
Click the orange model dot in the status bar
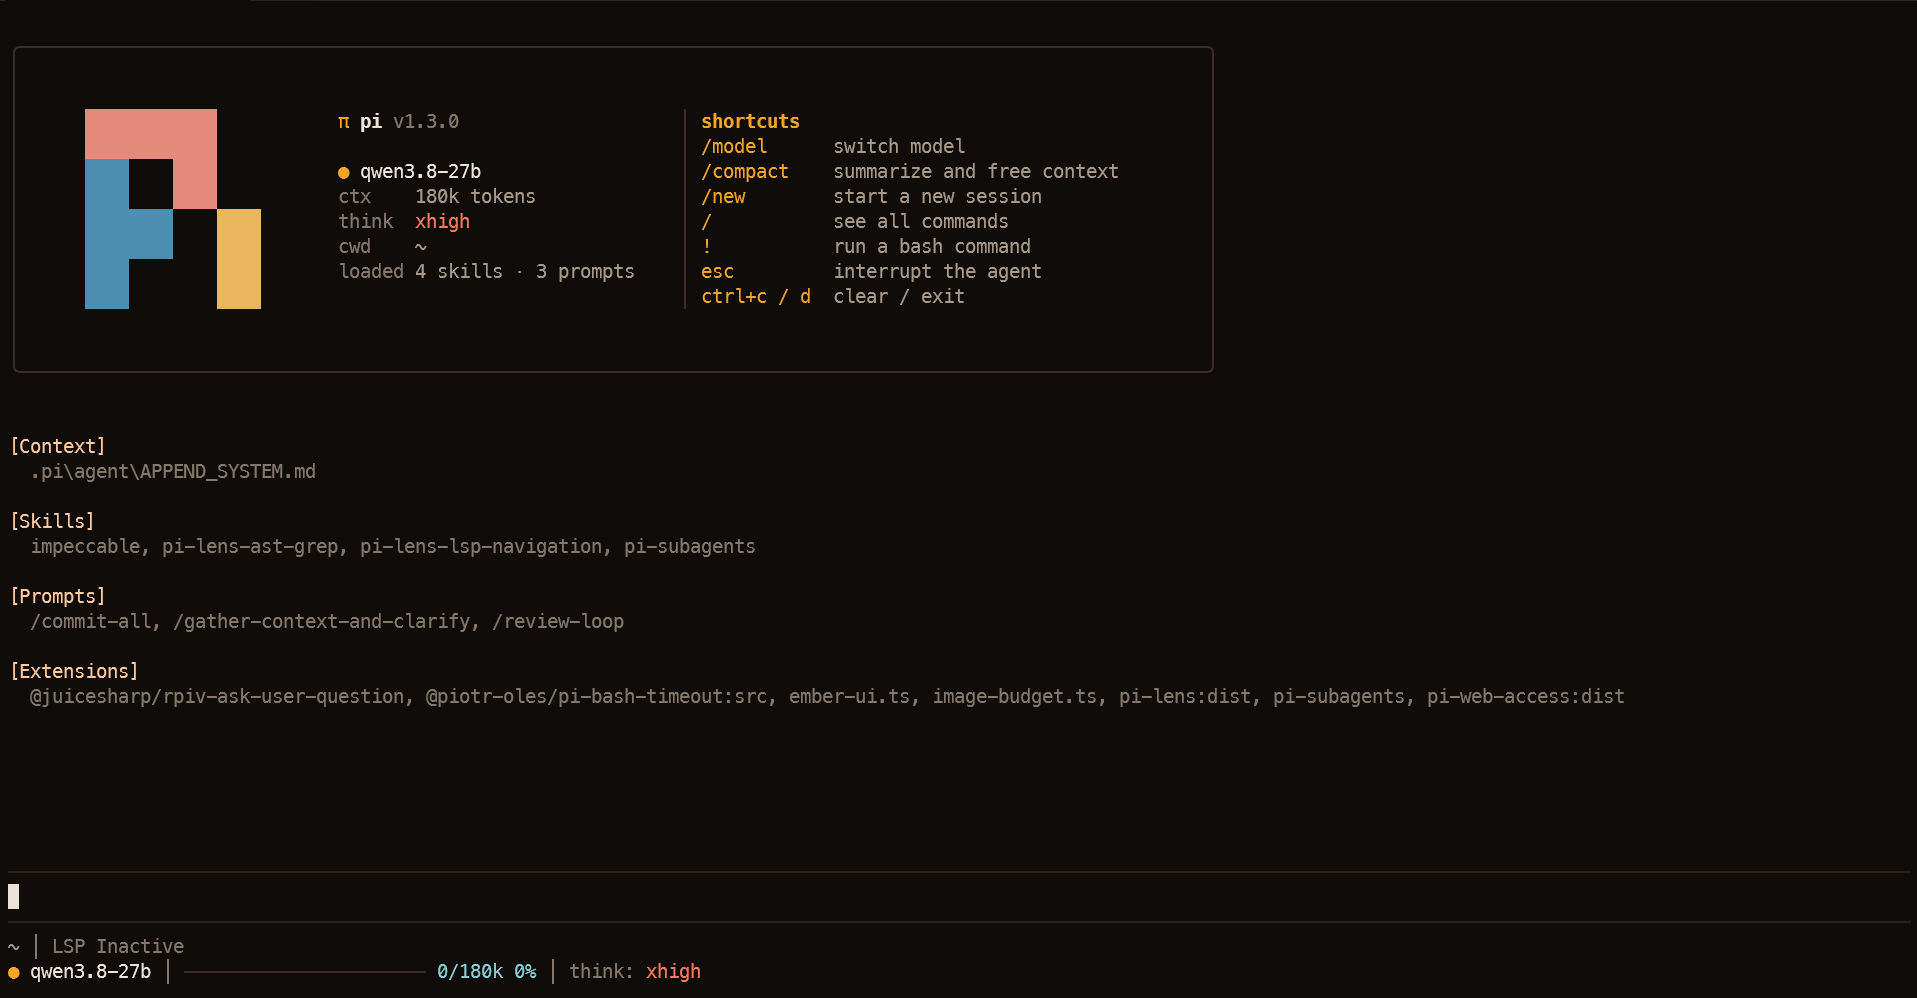(14, 972)
